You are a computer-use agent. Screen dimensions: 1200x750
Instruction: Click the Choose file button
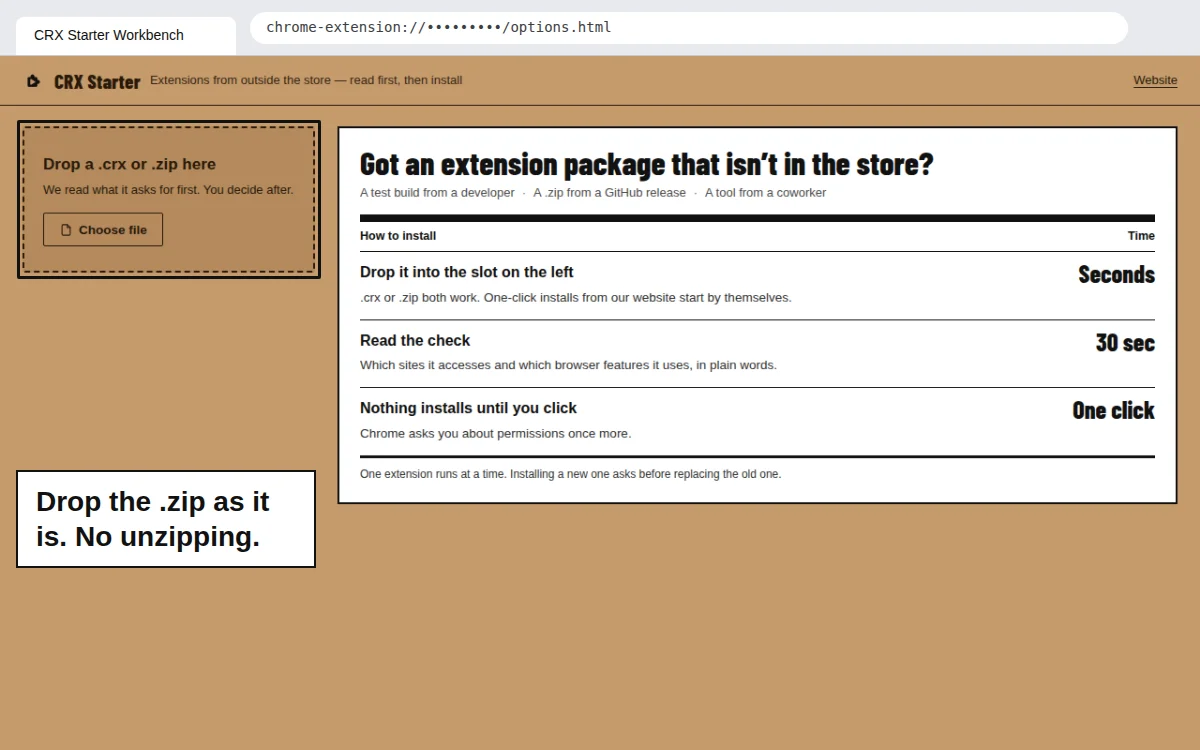click(x=103, y=230)
